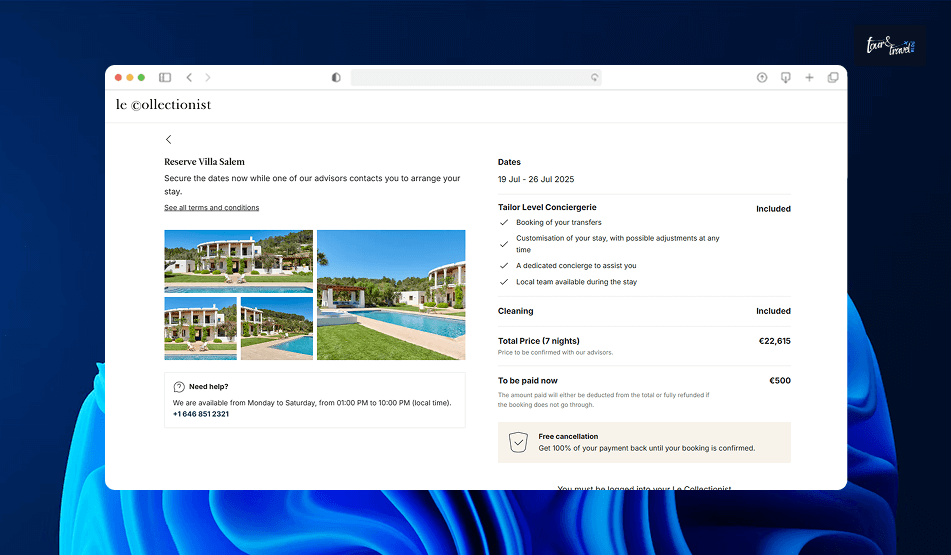Open See all terms and conditions link
The height and width of the screenshot is (555, 951).
click(212, 207)
